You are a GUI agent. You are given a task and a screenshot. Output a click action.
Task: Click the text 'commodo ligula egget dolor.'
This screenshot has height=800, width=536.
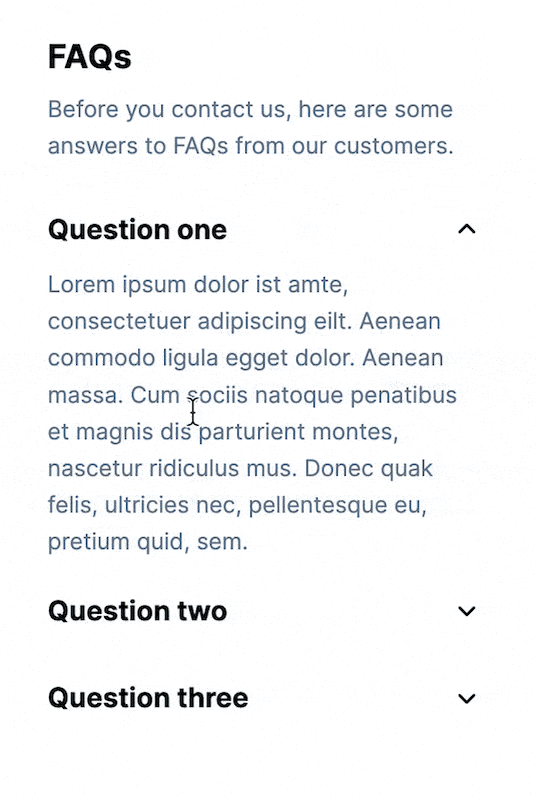pos(201,358)
